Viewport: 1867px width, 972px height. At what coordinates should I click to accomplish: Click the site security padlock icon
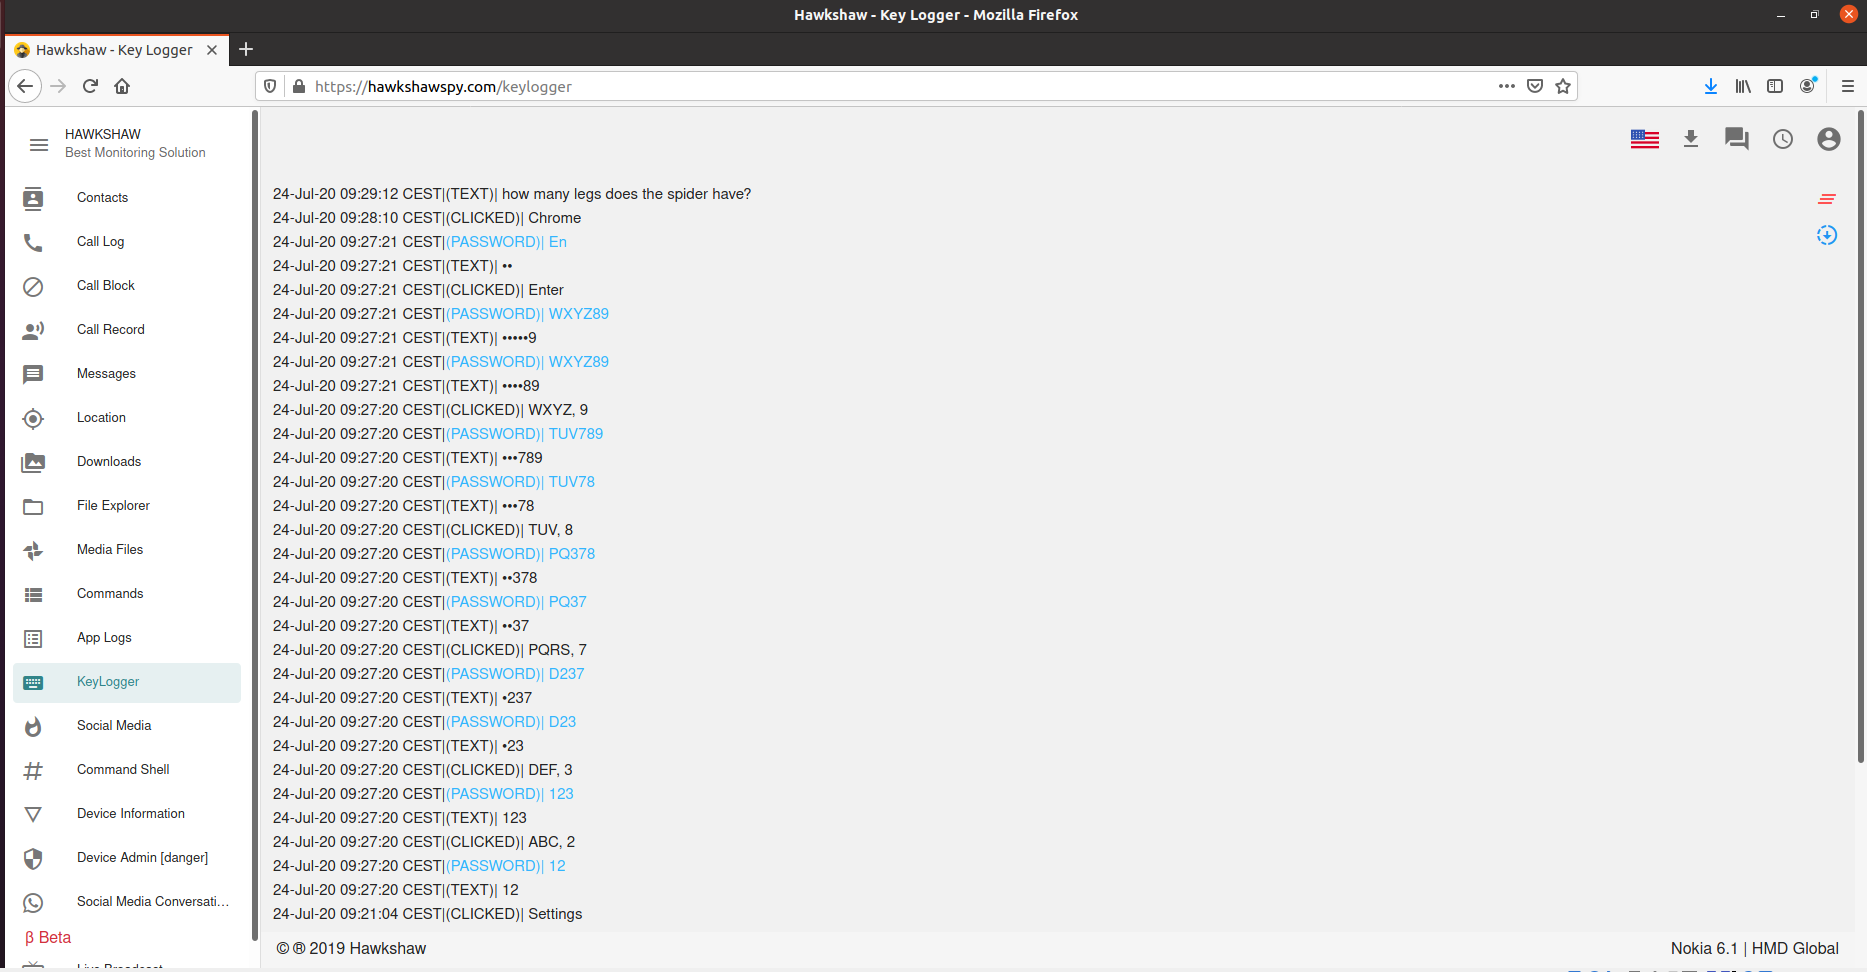[x=298, y=86]
